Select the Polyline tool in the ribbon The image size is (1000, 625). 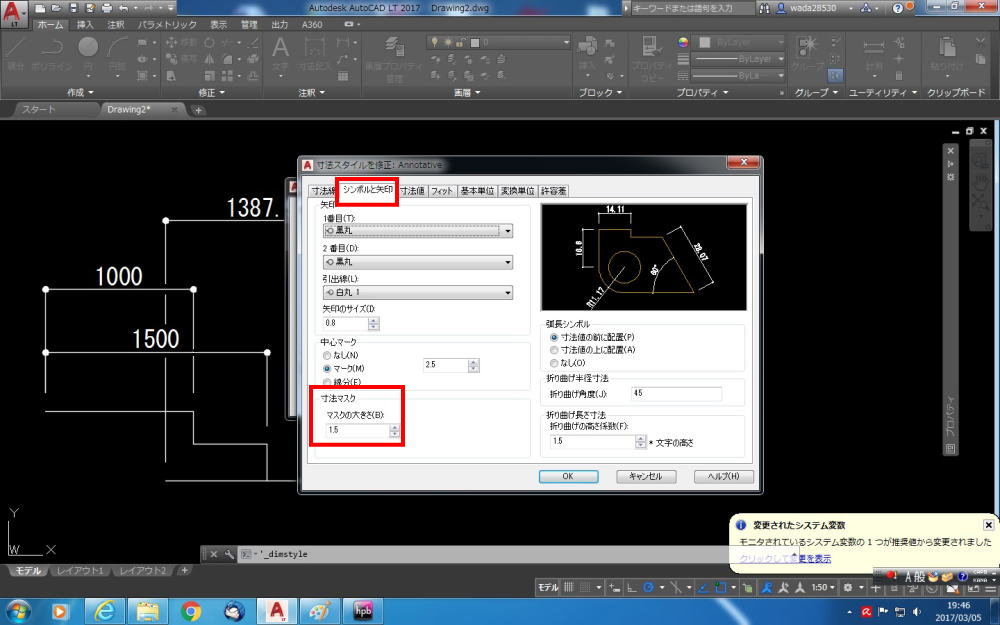pos(51,53)
